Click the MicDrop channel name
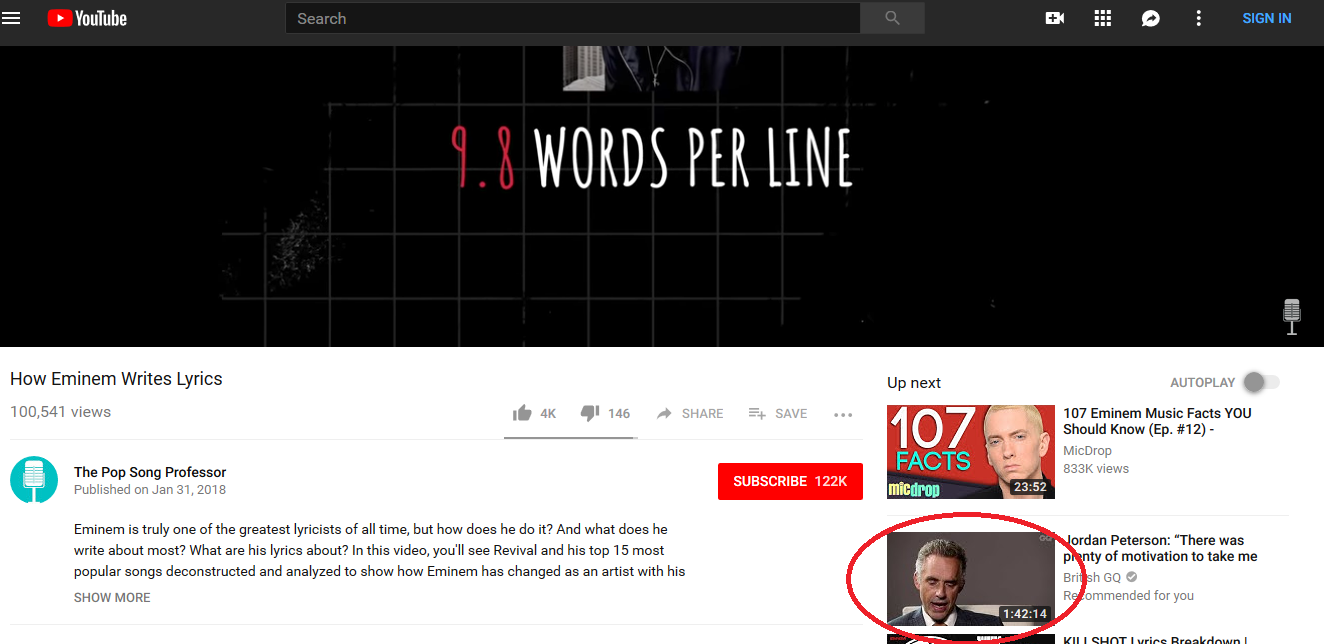The image size is (1324, 644). (1087, 451)
